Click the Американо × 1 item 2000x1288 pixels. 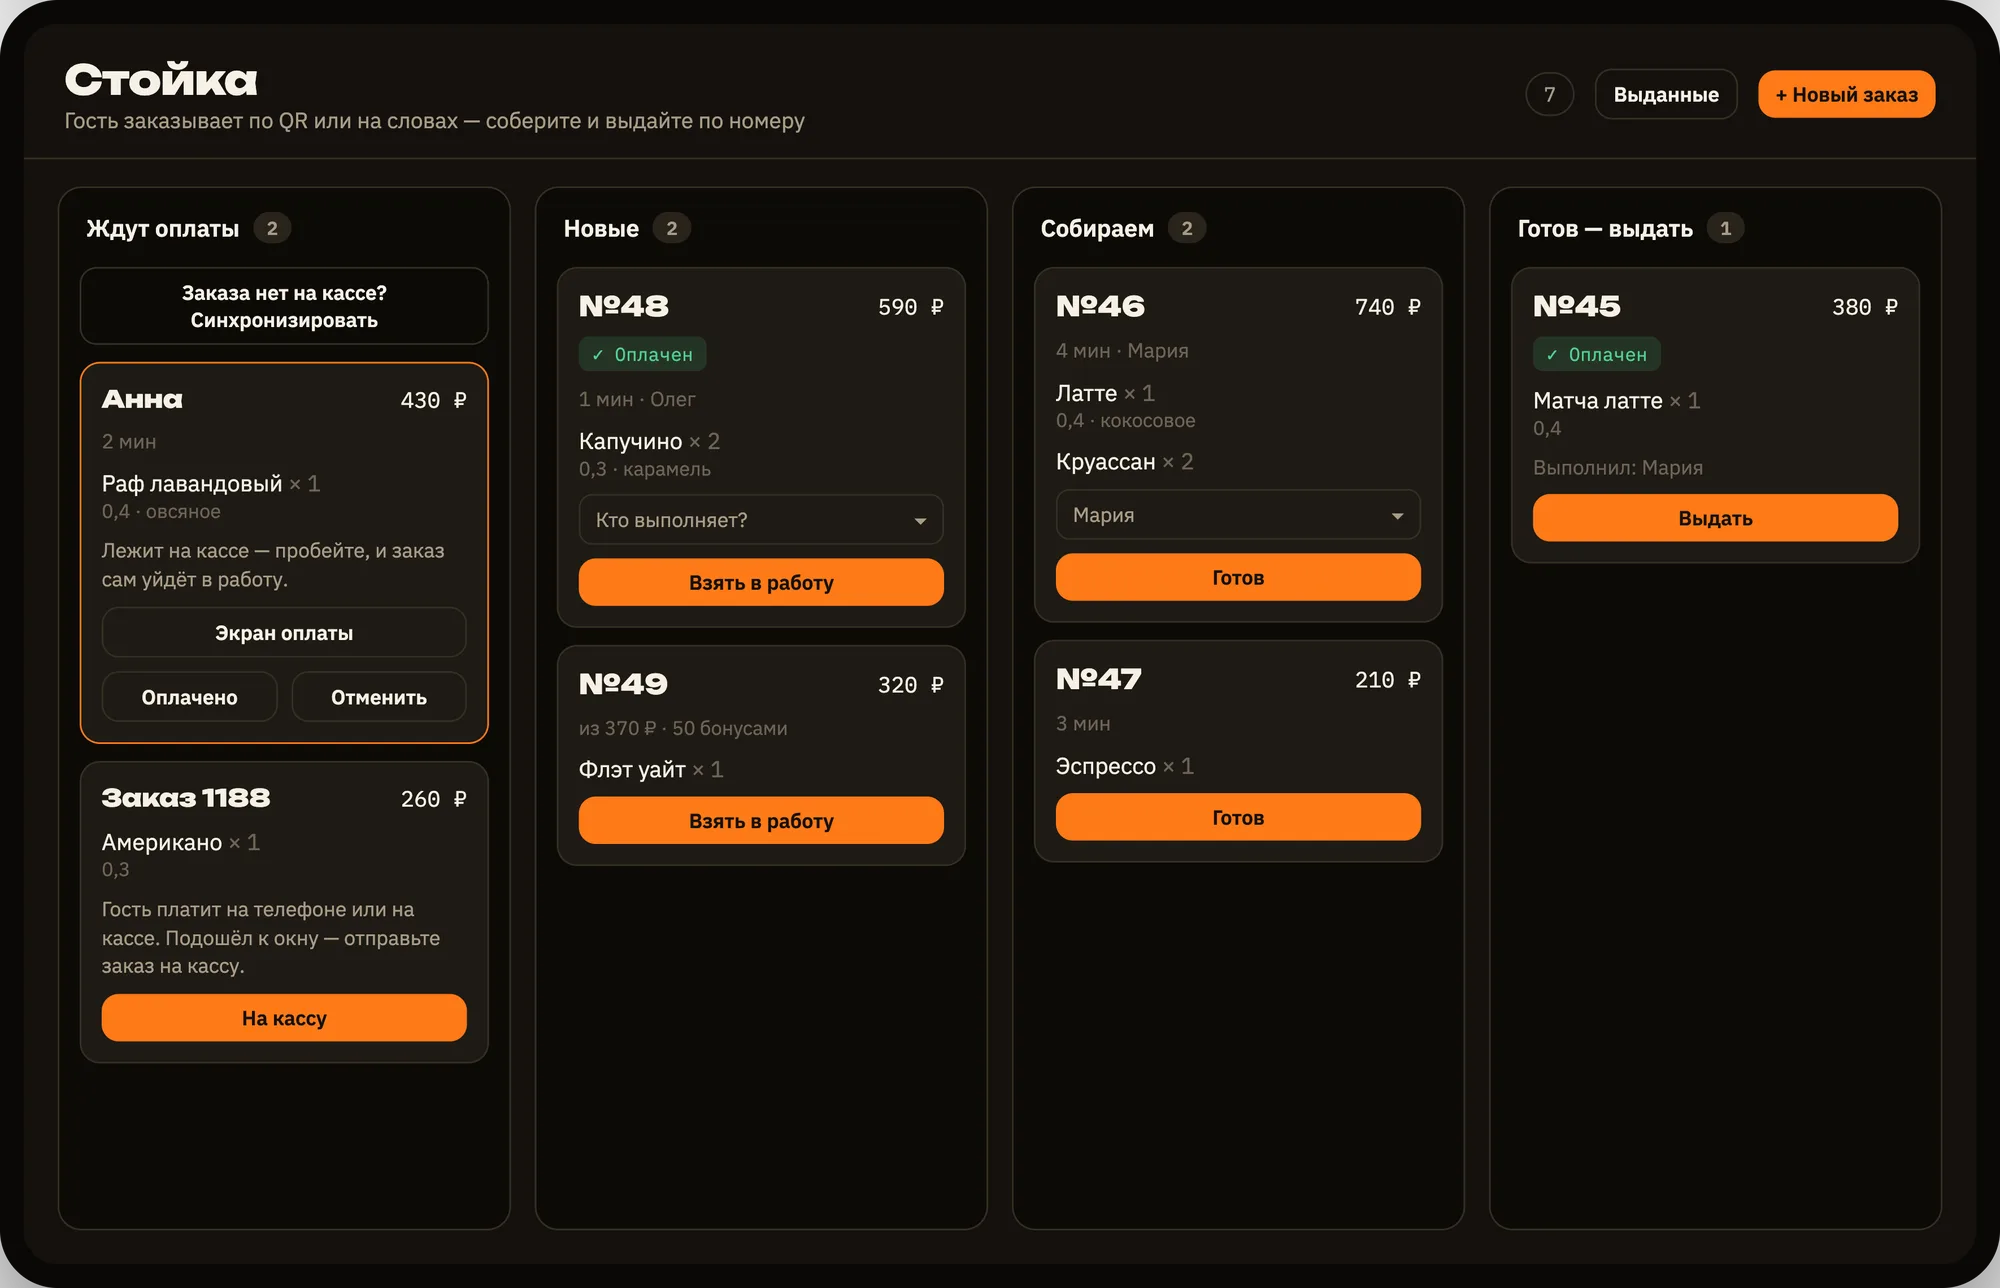(181, 842)
